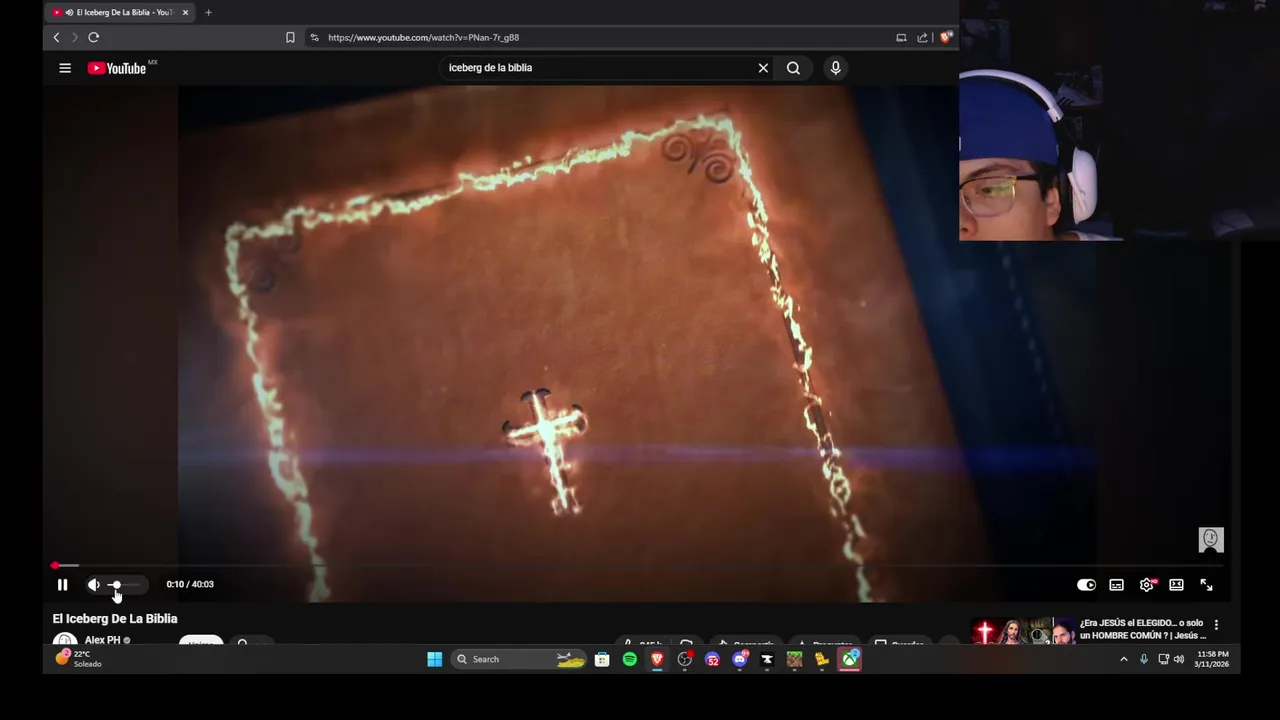Image resolution: width=1280 pixels, height=720 pixels.
Task: Open a new browser tab
Action: tap(208, 13)
